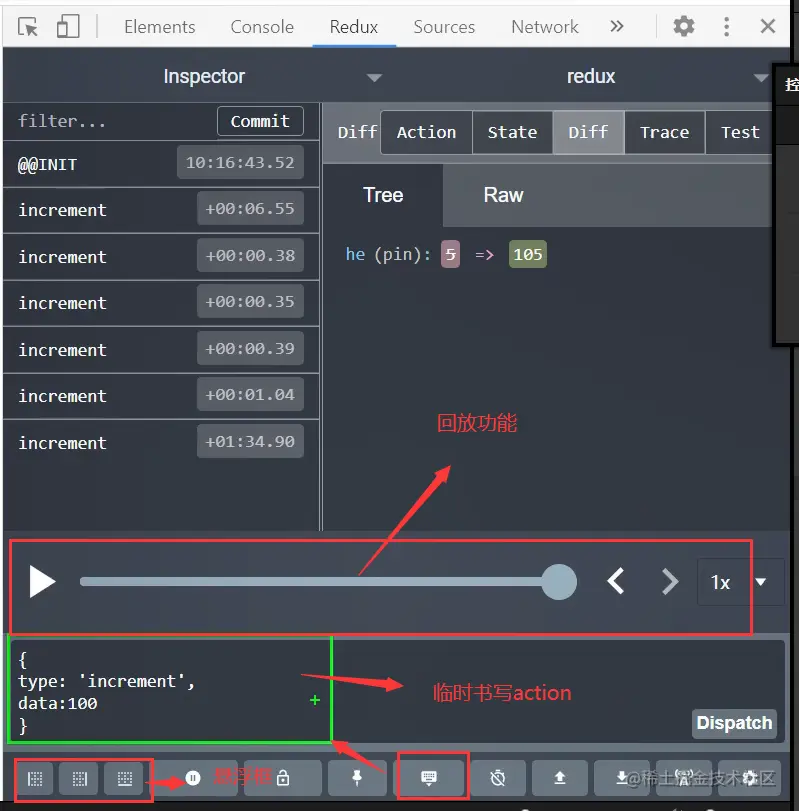Click the Dispatch button
Screen dimensions: 799x811
(x=734, y=723)
